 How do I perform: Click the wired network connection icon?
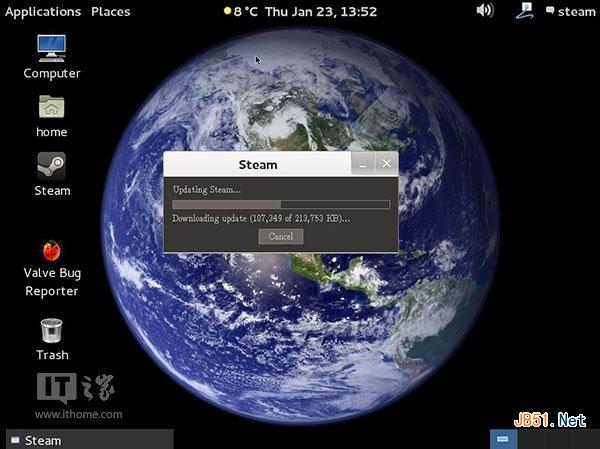tap(525, 11)
